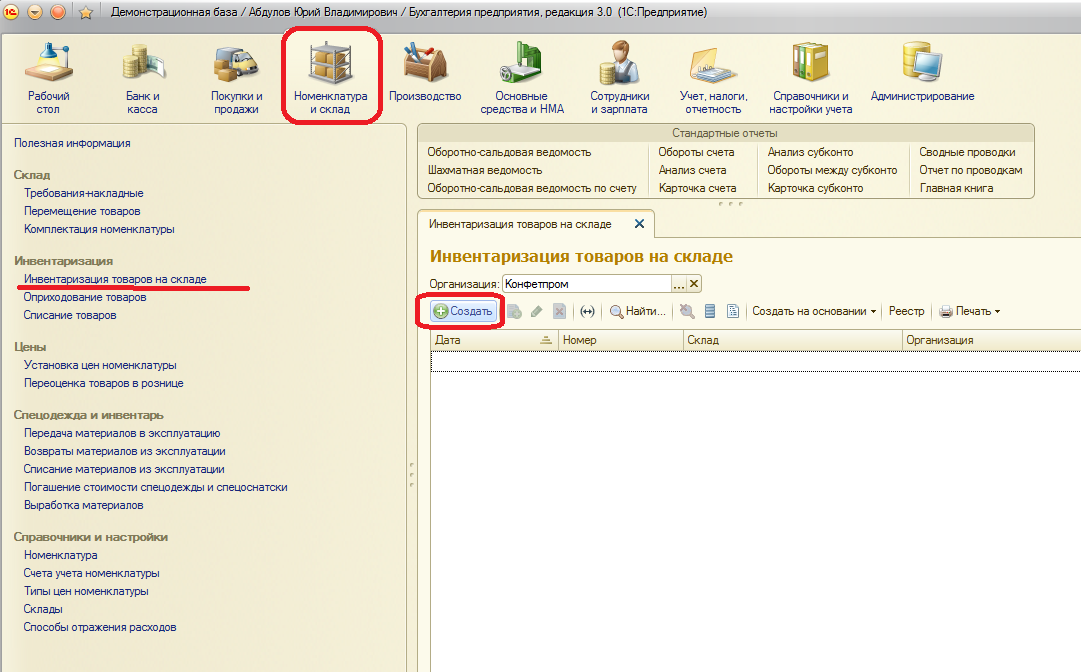The width and height of the screenshot is (1081, 672).
Task: Open the Favorites star icon in title bar
Action: coord(85,12)
